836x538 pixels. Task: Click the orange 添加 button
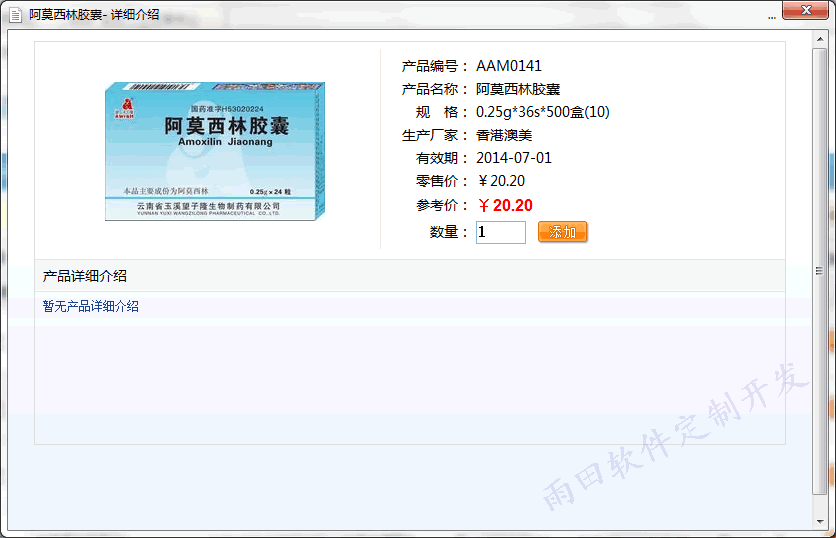click(x=562, y=232)
